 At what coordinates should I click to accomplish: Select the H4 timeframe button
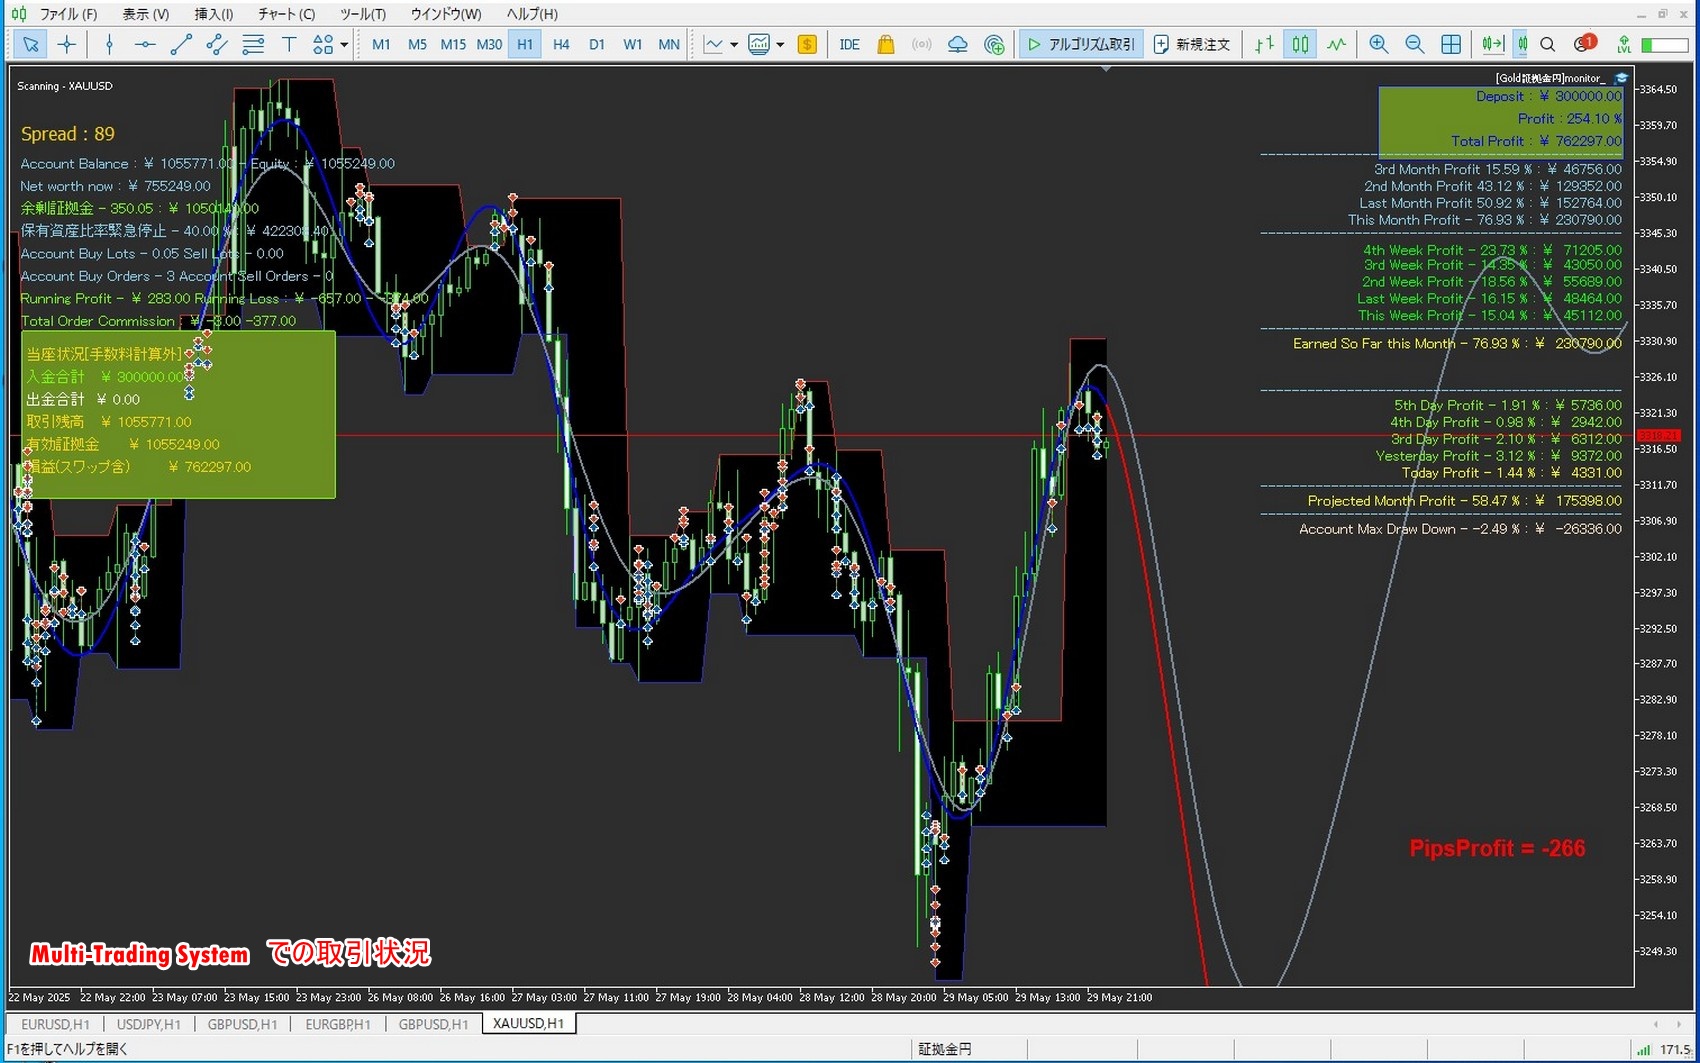561,44
